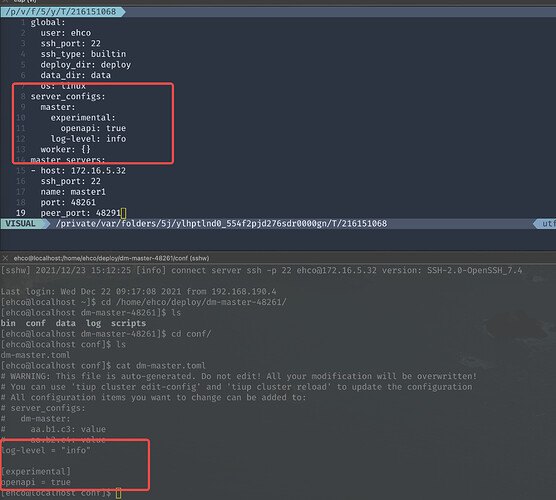Click the line 'ssh_type: builtin'
Image resolution: width=556 pixels, height=500 pixels.
[83, 54]
